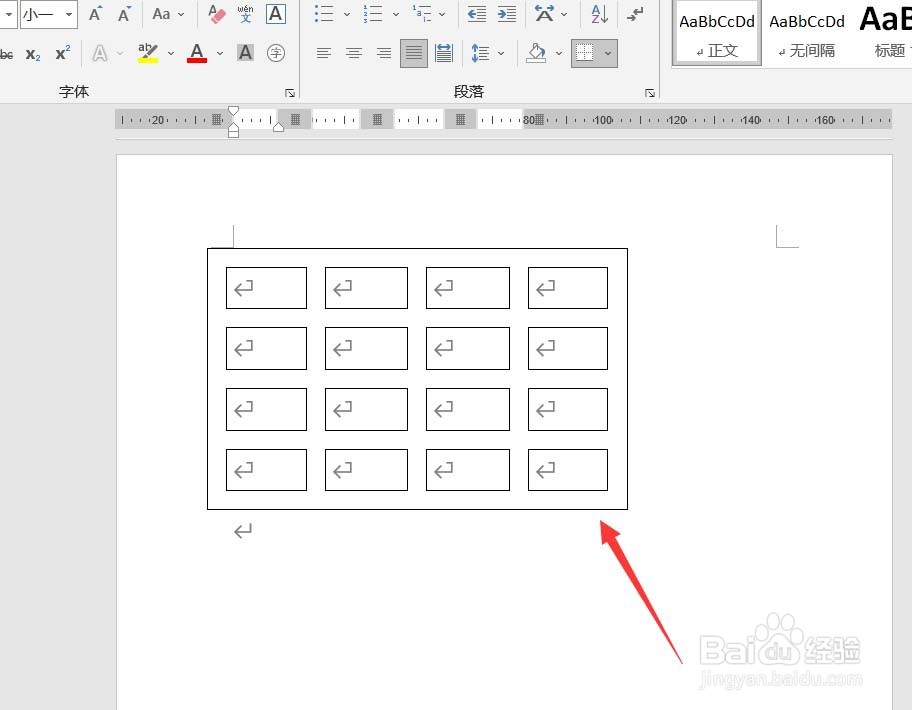Screen dimensions: 912x710
Task: Open the line spacing dropdown arrow
Action: (501, 53)
